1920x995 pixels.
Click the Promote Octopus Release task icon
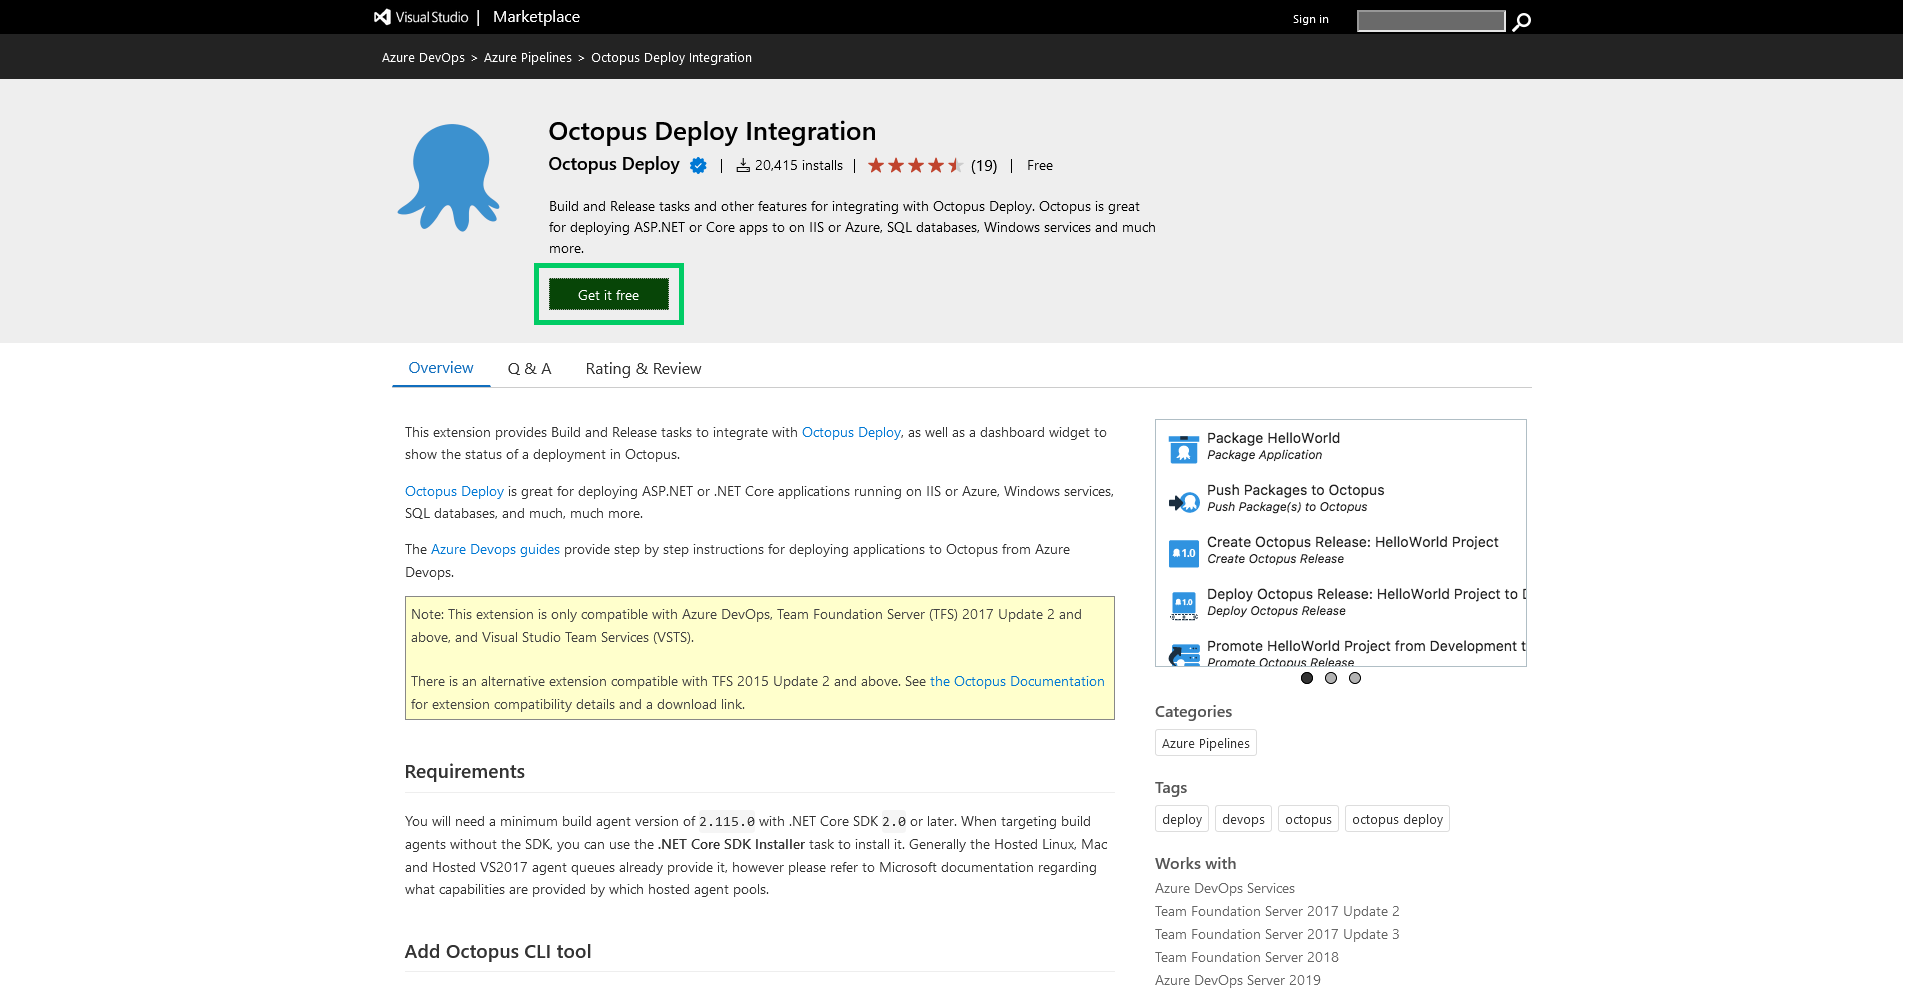click(1184, 655)
